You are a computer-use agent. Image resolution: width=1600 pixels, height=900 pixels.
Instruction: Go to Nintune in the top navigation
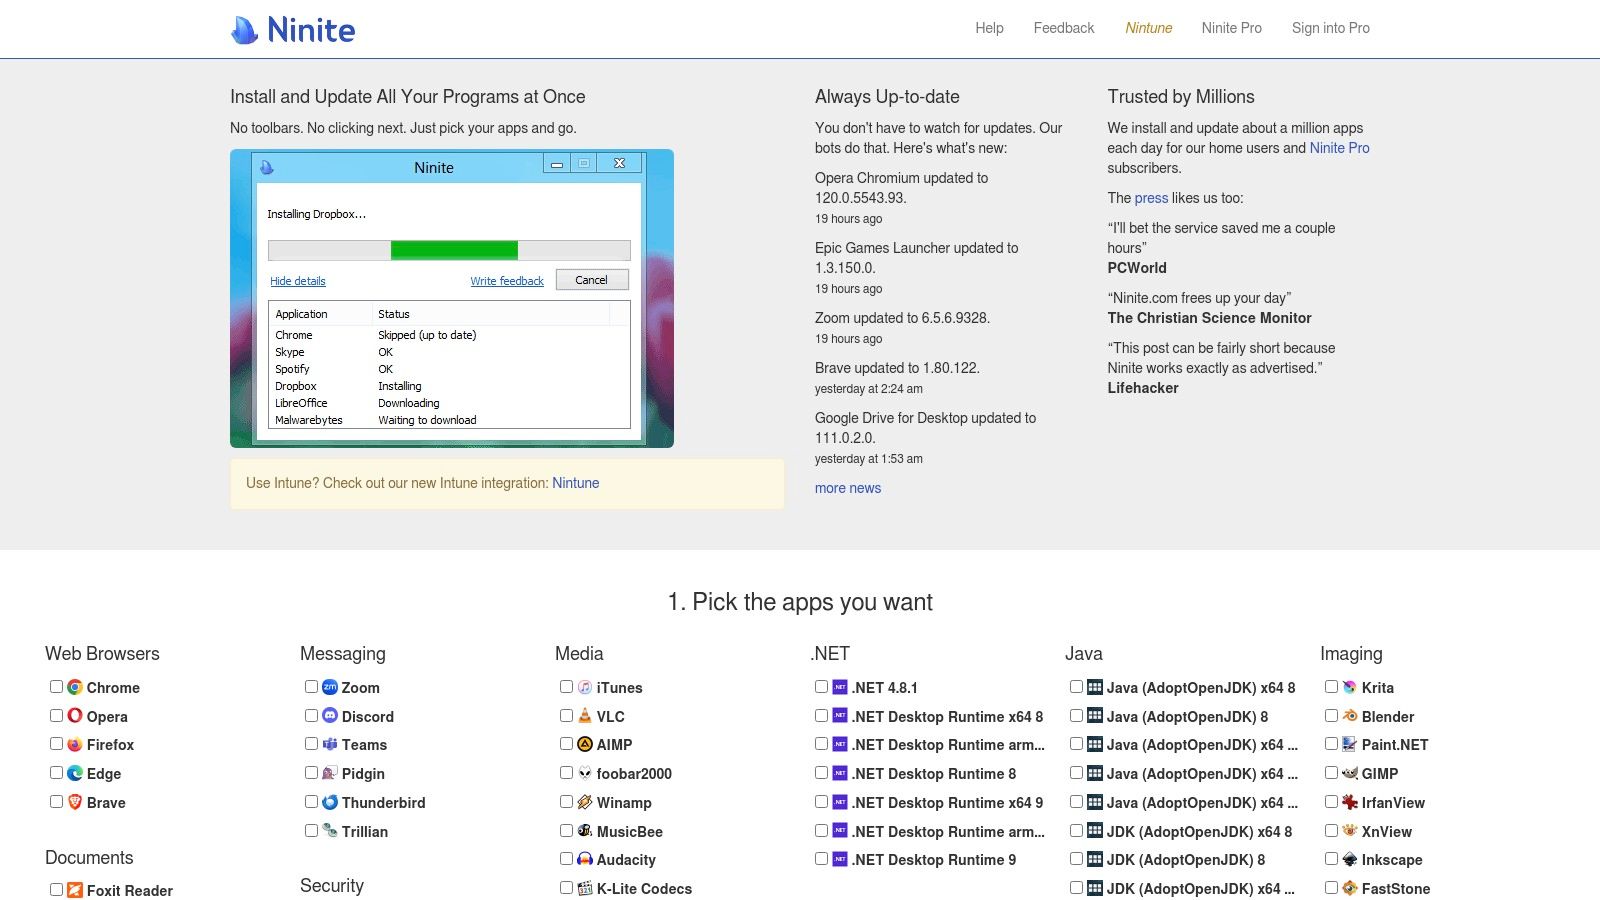[x=1148, y=28]
